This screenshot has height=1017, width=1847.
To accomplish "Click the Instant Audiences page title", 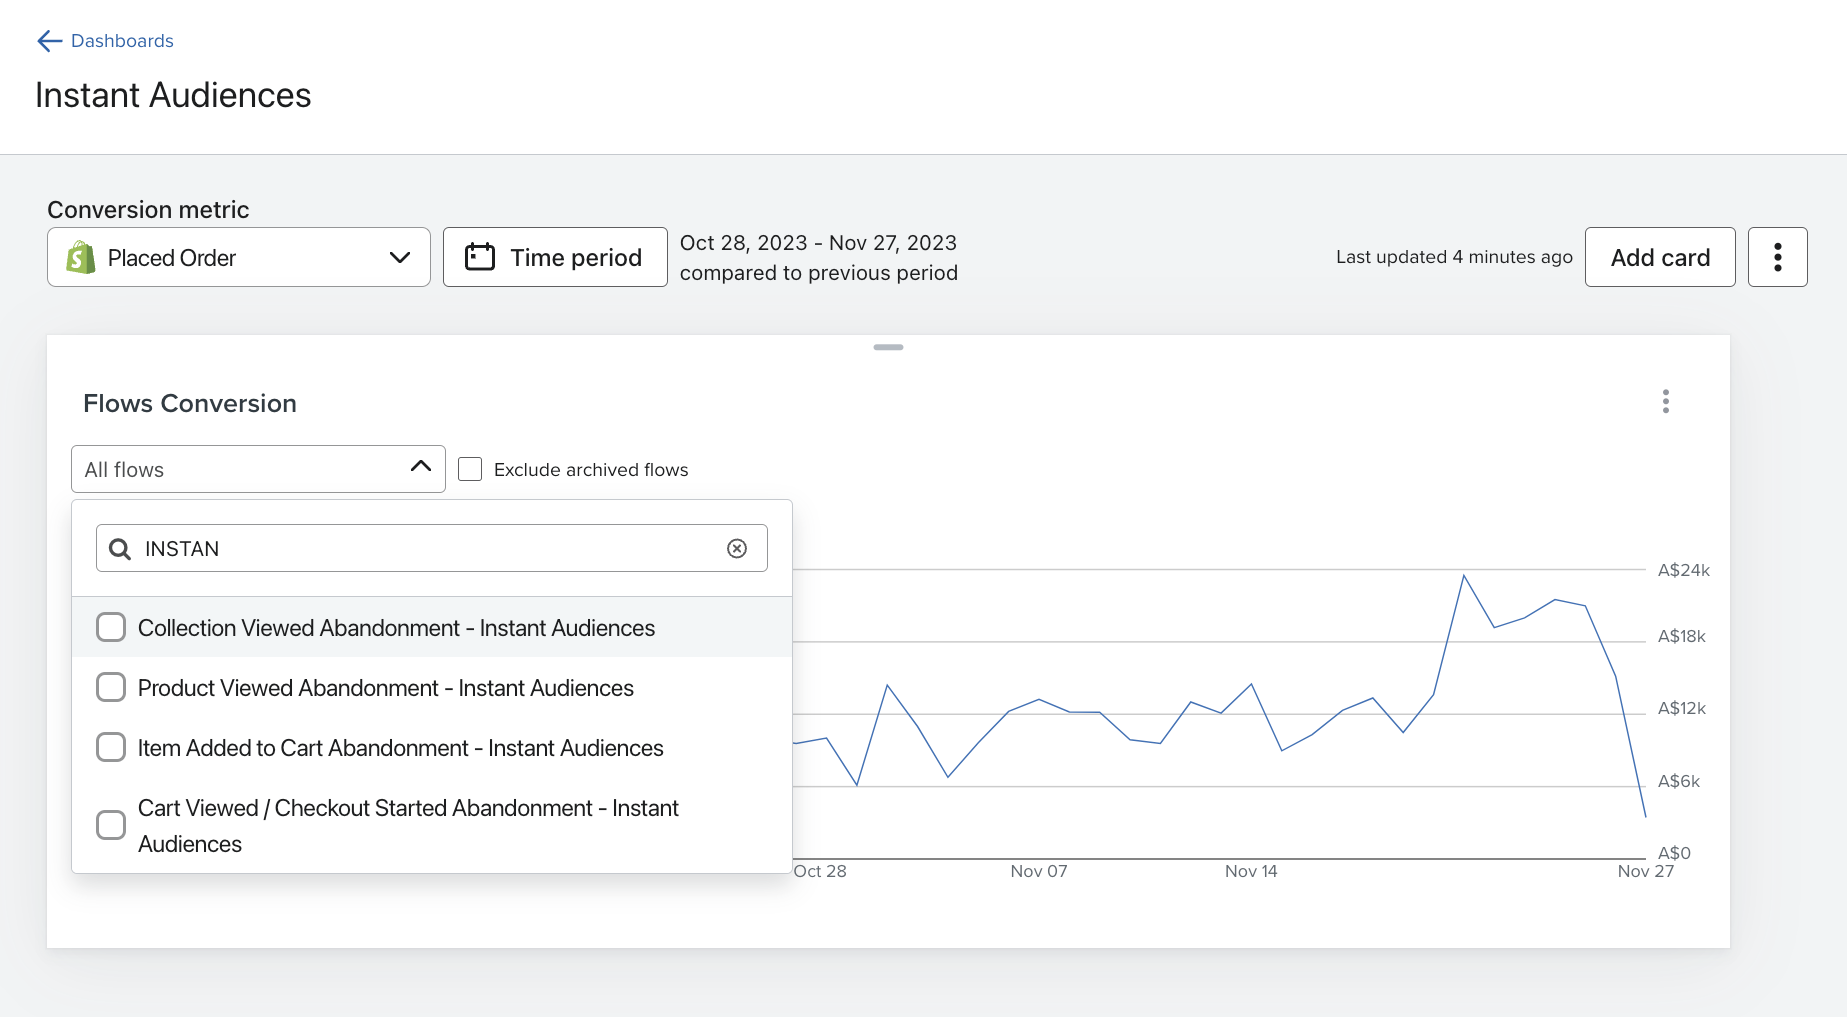I will [173, 95].
